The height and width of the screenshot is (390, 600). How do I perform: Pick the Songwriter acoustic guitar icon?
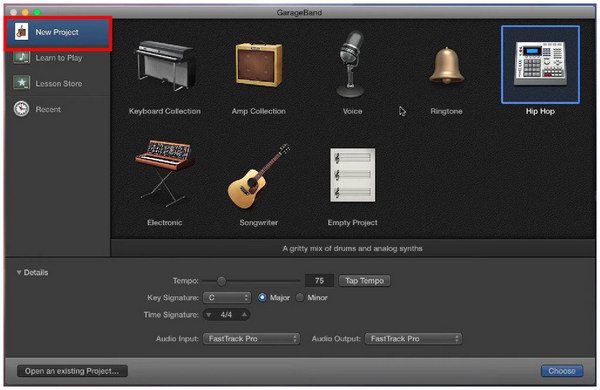(259, 176)
